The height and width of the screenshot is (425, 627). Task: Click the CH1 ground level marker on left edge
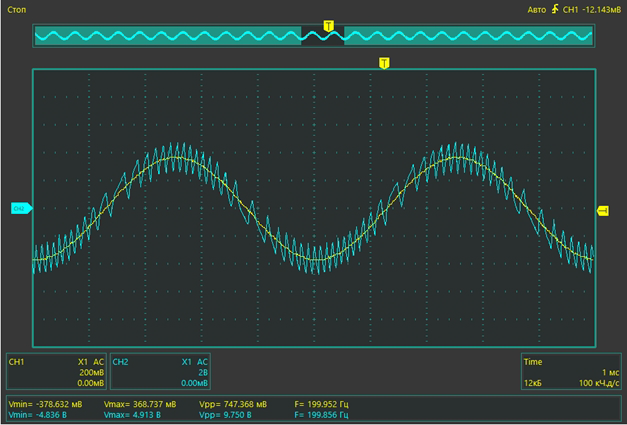pyautogui.click(x=18, y=208)
